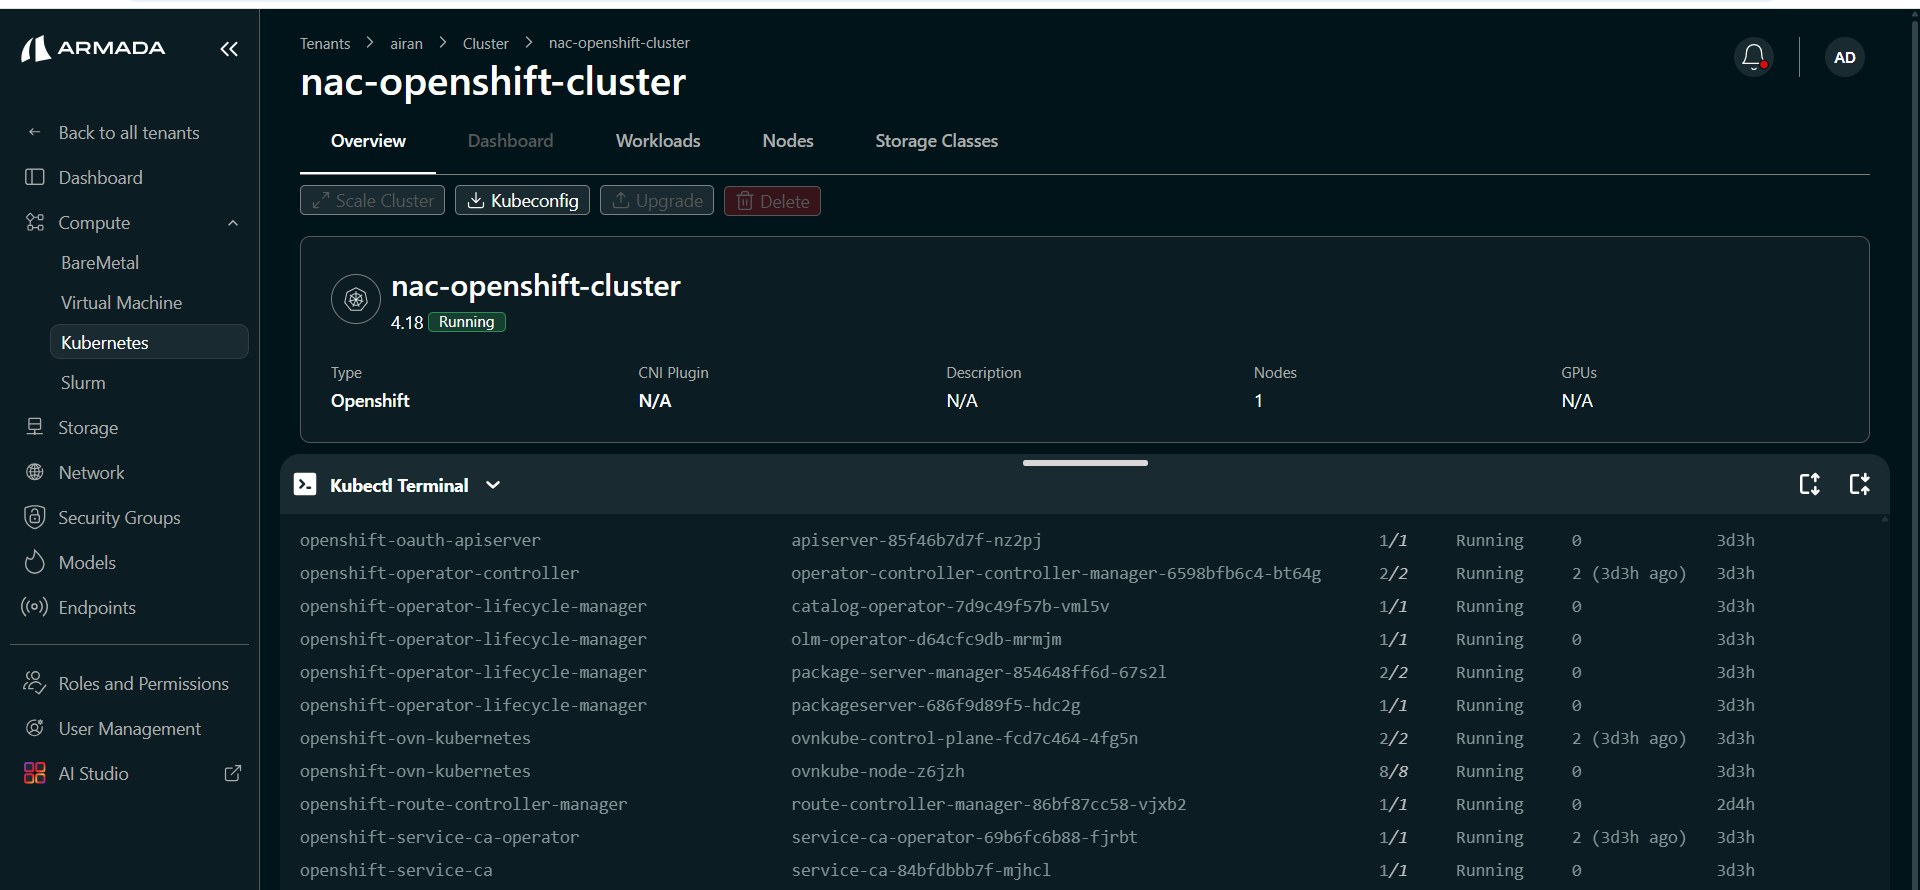Go to Tenants breadcrumb
Viewport: 1920px width, 890px height.
point(325,43)
